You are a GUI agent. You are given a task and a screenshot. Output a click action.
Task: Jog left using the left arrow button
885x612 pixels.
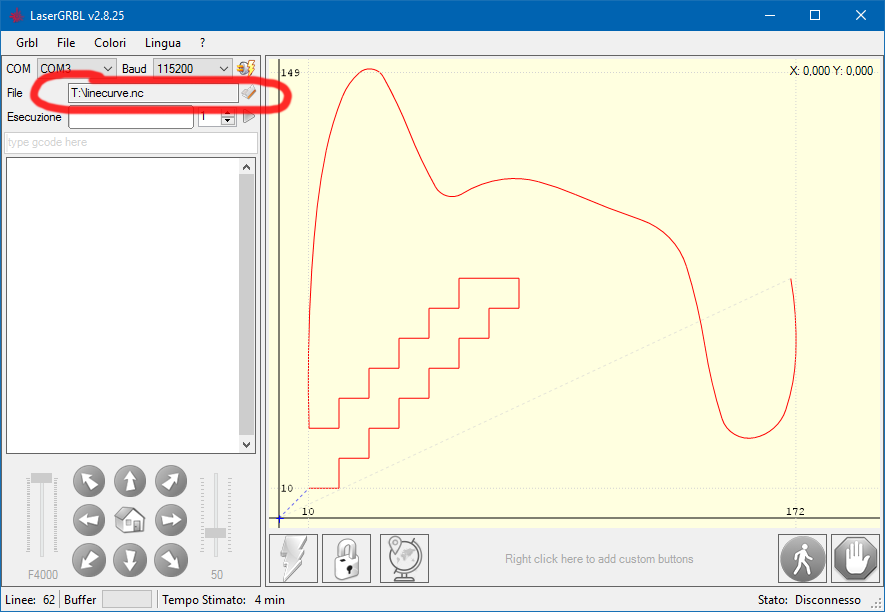tap(90, 520)
